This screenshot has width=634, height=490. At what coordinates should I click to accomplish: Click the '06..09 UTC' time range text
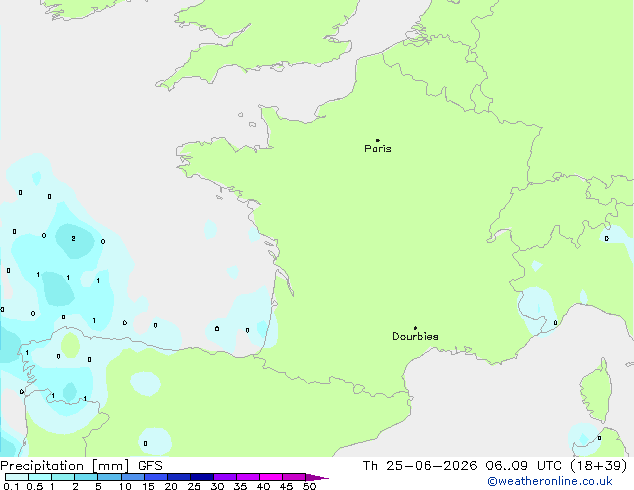524,466
